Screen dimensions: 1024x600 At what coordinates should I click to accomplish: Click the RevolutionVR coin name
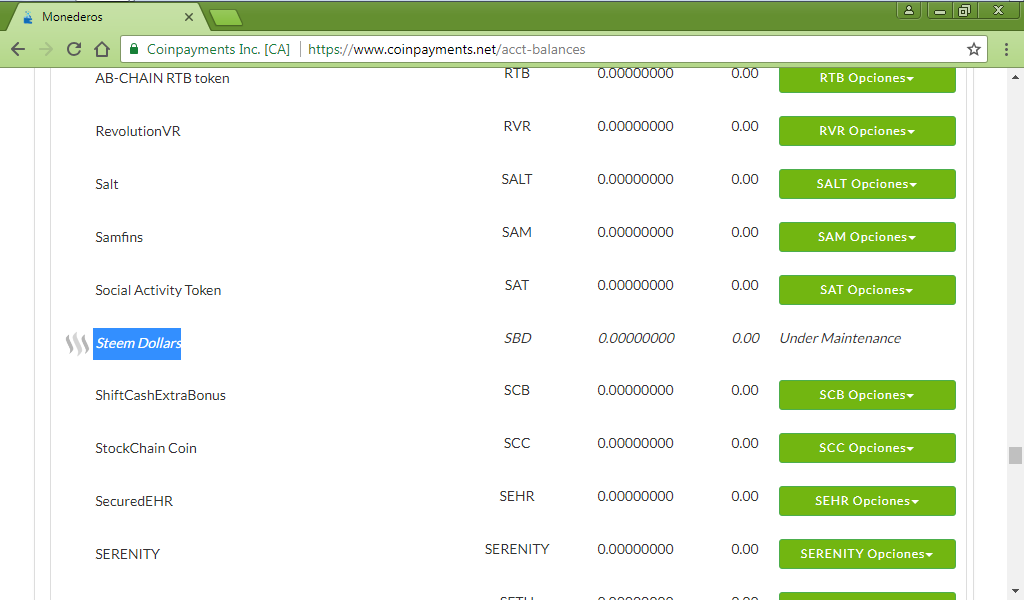pyautogui.click(x=138, y=131)
